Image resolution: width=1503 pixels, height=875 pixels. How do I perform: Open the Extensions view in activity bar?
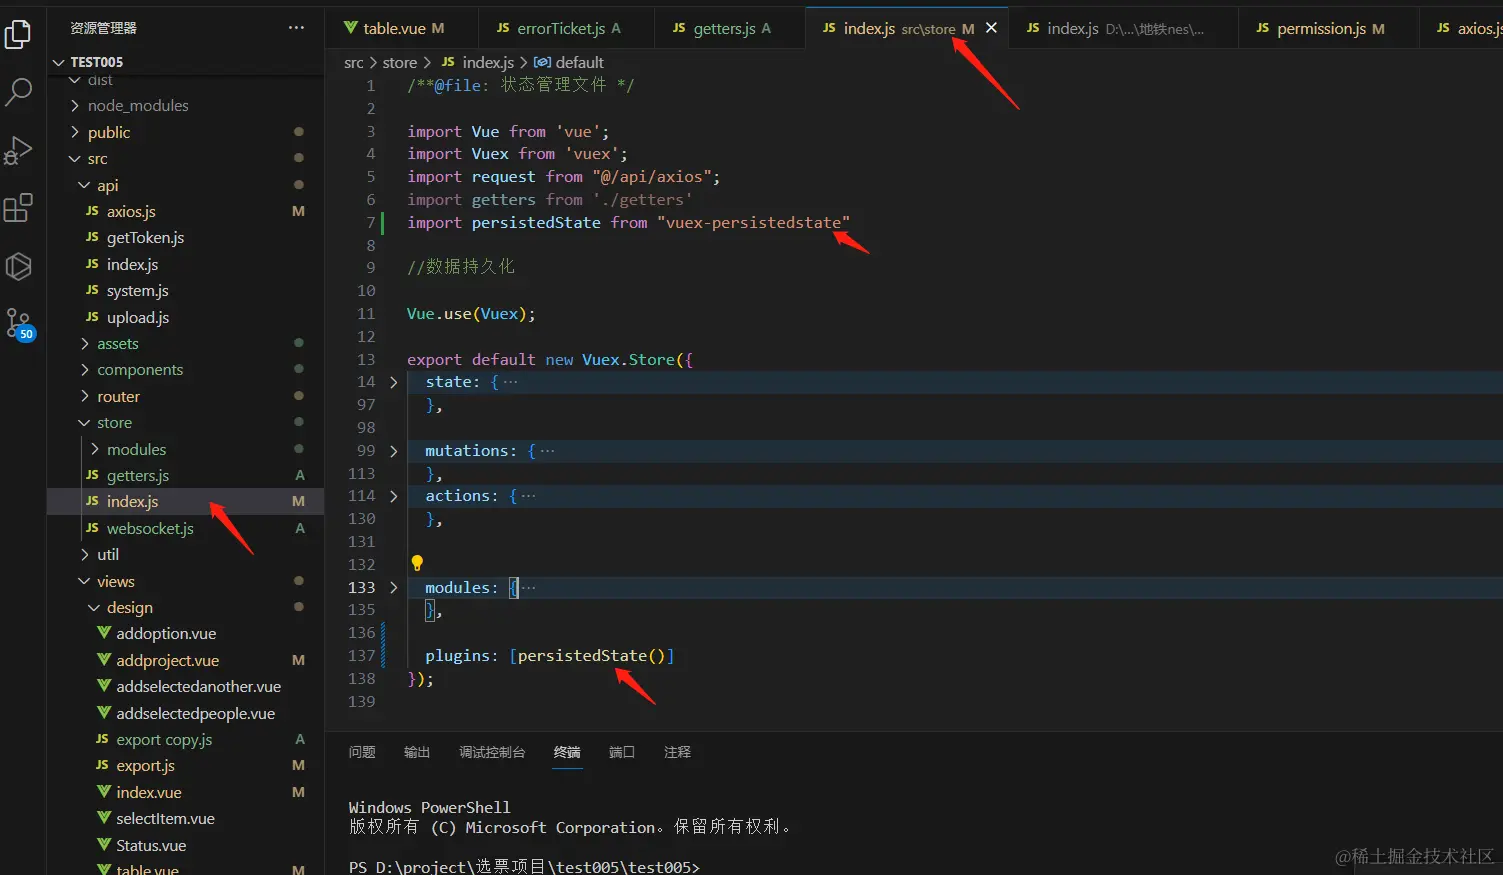click(18, 208)
